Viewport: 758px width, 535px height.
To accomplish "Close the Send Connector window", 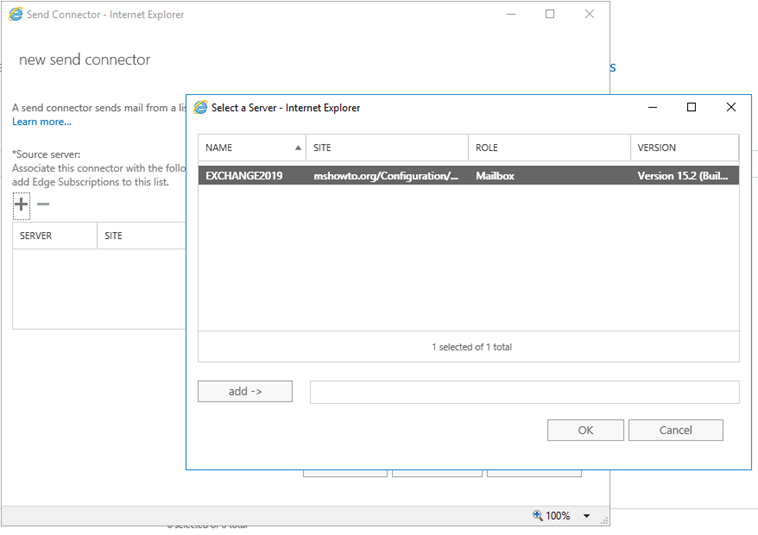I will point(589,14).
